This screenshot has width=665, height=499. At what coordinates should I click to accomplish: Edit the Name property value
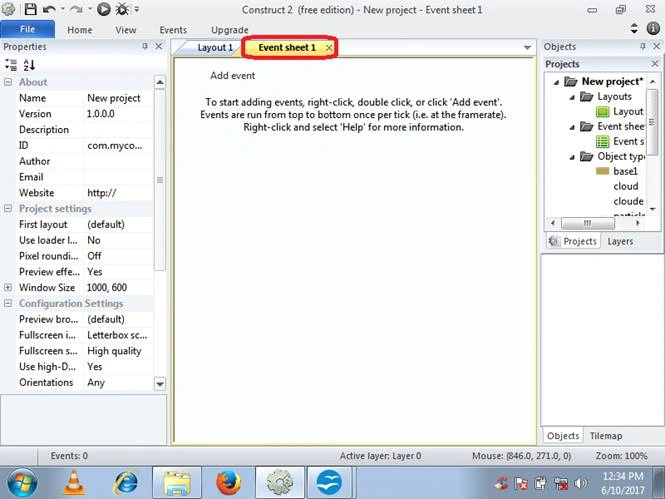[118, 98]
